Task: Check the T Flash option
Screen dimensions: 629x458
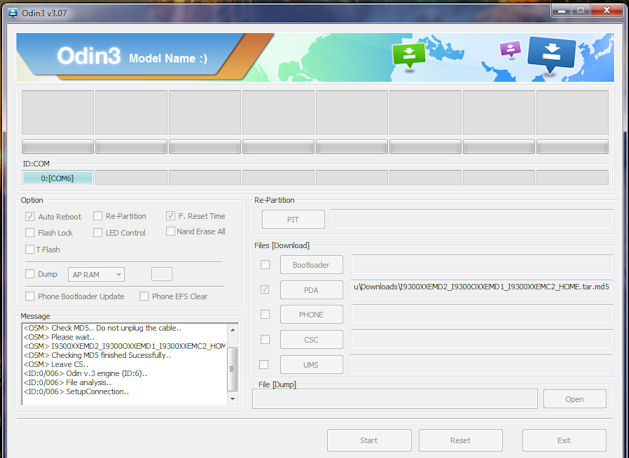Action: (30, 249)
